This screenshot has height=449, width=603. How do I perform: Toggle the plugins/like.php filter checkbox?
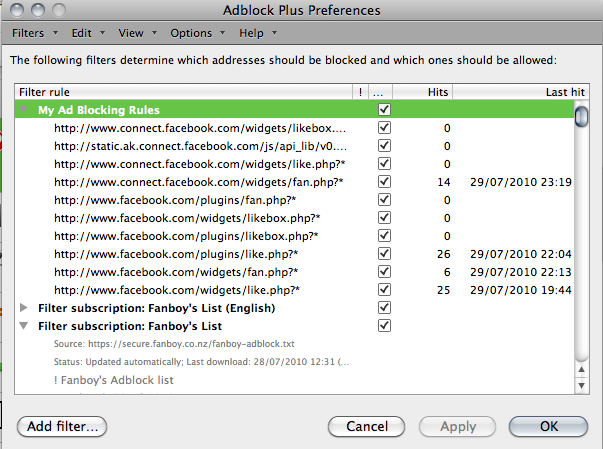[384, 254]
